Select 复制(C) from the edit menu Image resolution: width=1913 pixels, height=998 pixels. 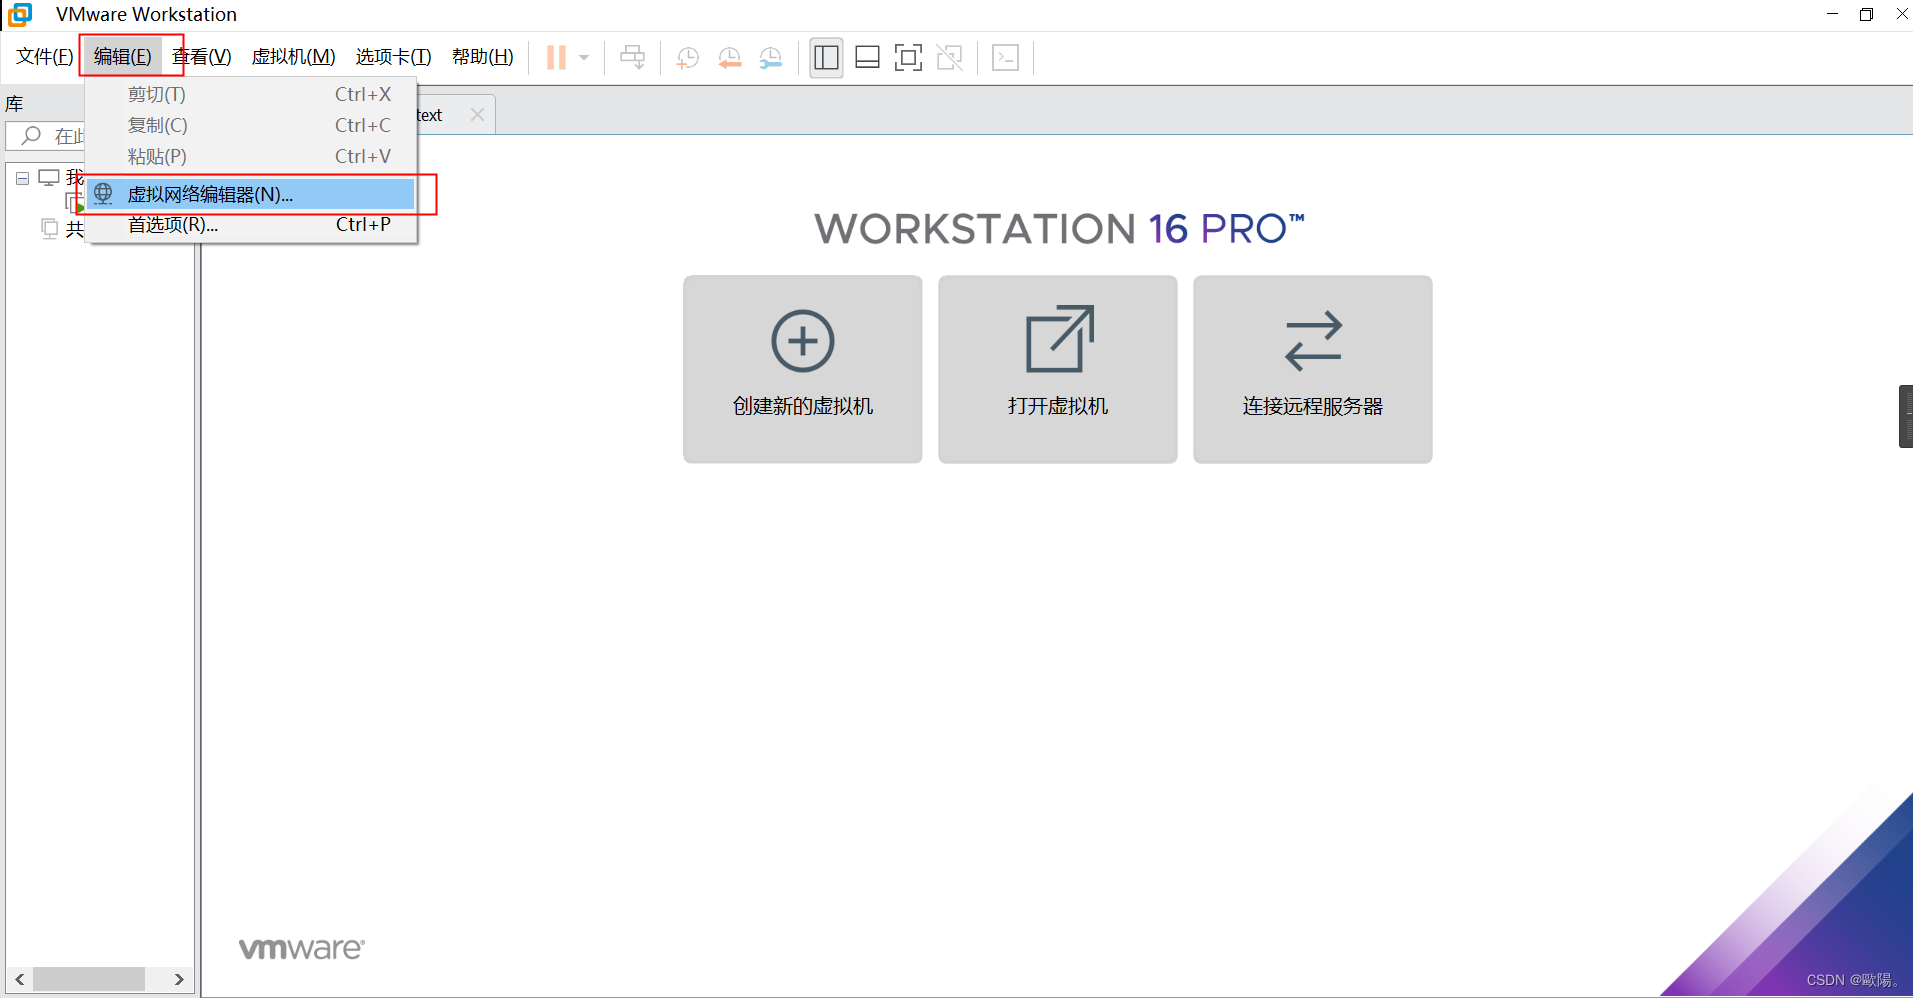click(x=251, y=125)
